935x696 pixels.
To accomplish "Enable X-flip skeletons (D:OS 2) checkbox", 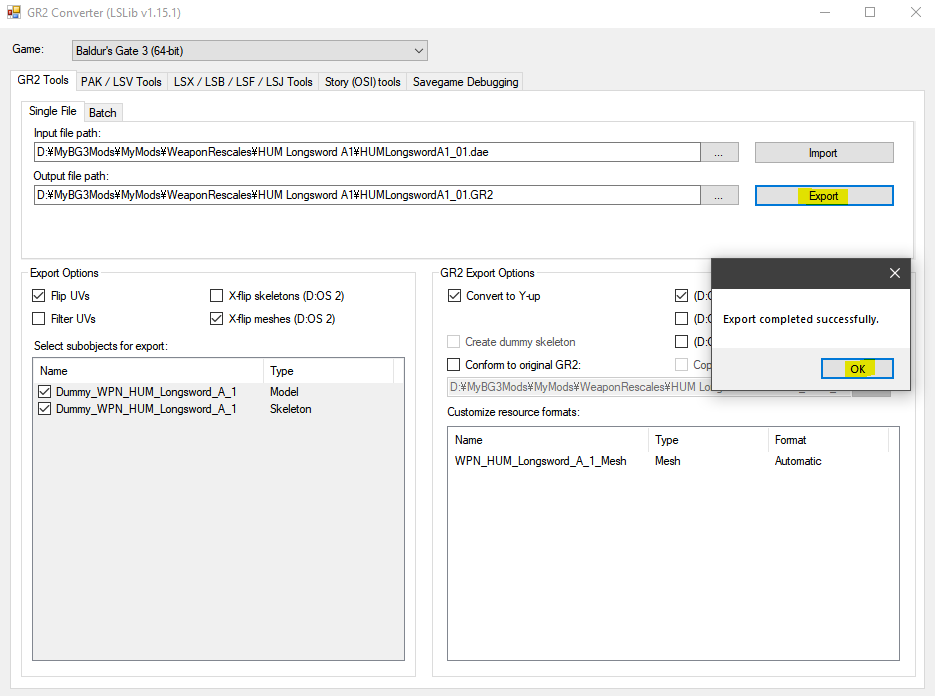I will tap(216, 296).
